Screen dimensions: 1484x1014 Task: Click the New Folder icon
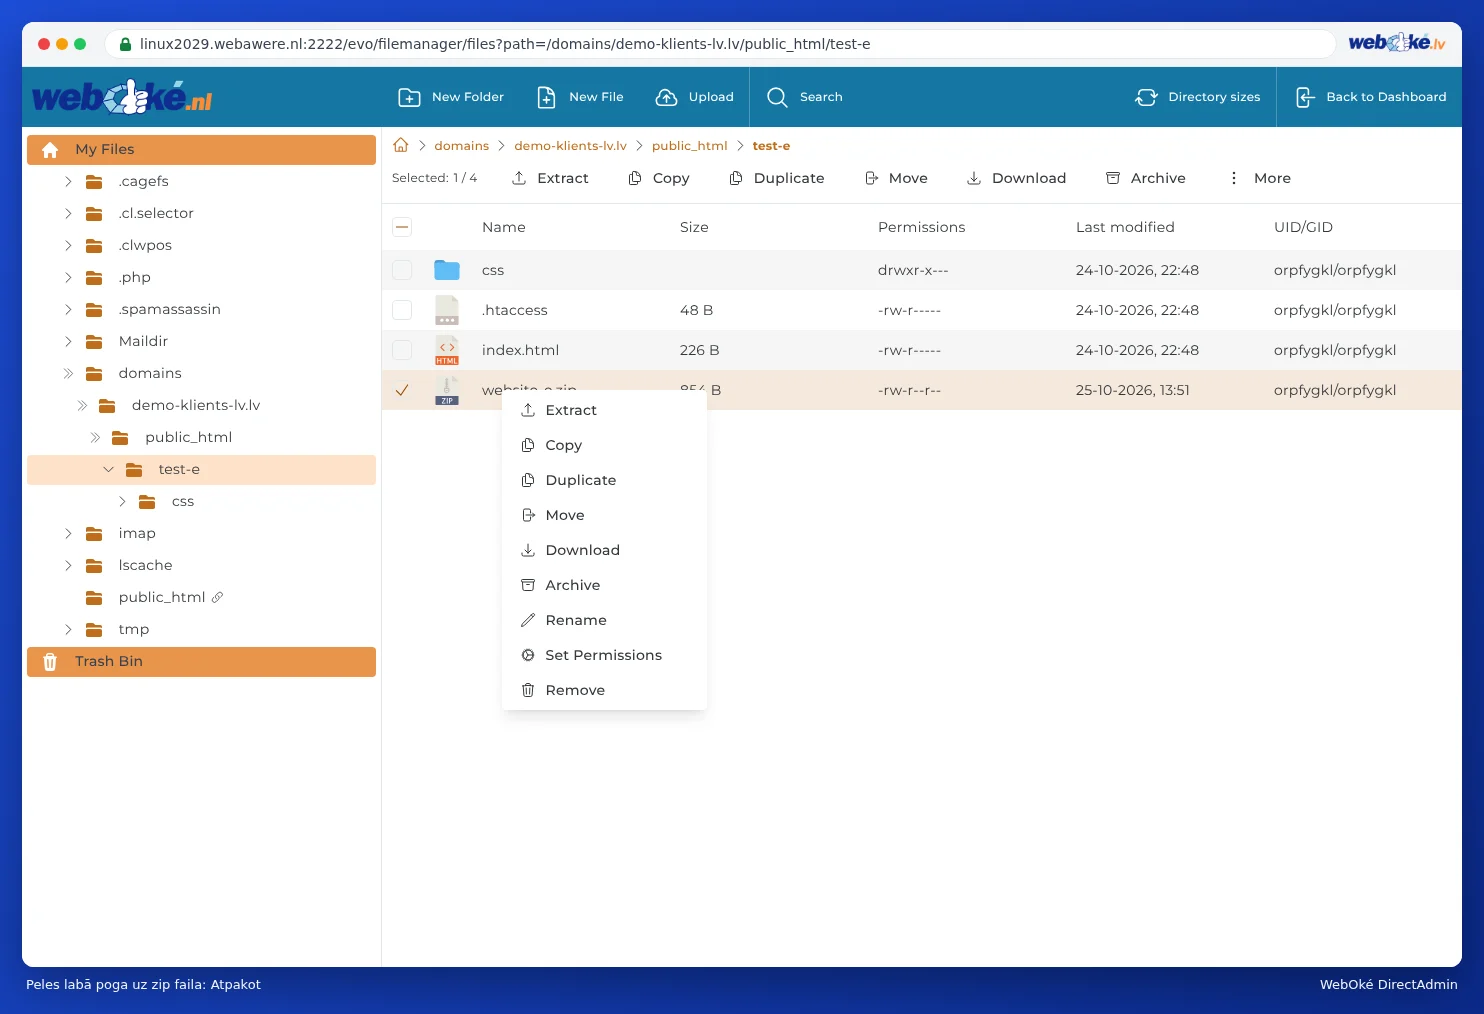click(x=409, y=97)
